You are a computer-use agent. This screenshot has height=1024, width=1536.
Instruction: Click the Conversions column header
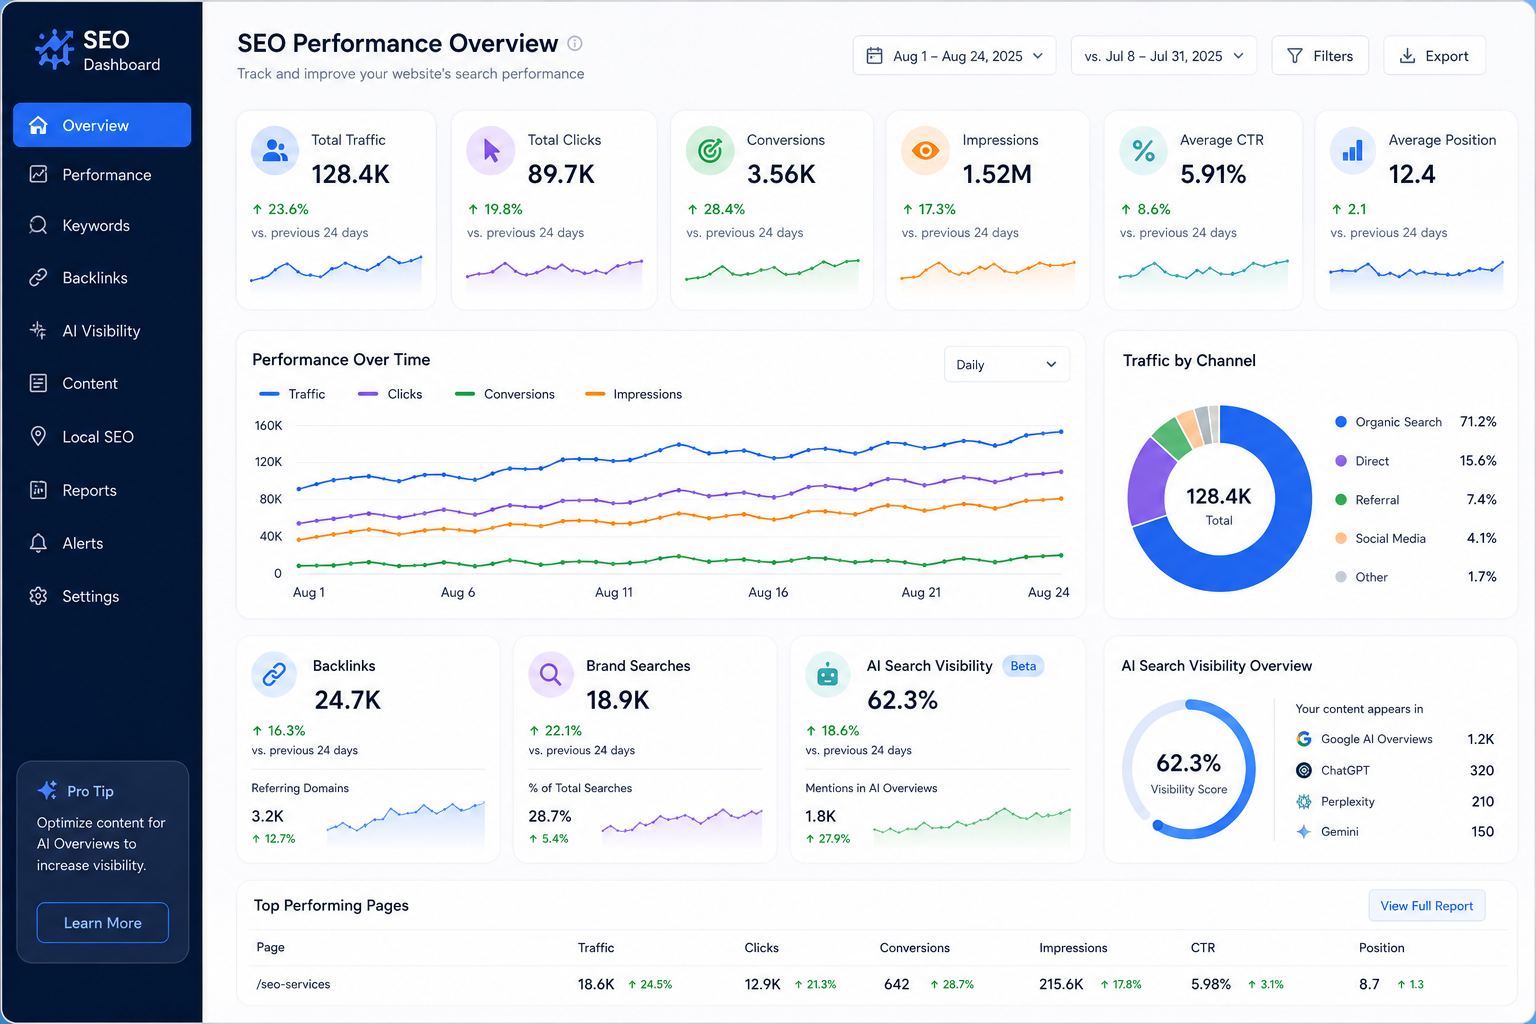[915, 948]
